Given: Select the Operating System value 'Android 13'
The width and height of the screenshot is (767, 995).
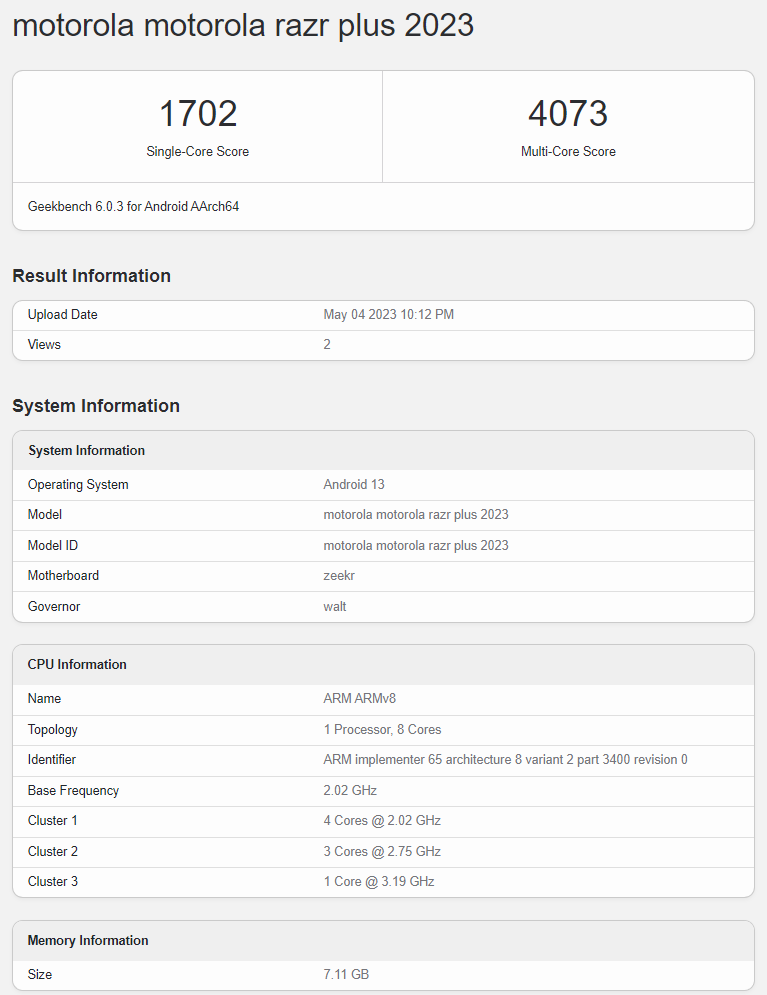Looking at the screenshot, I should (x=354, y=485).
